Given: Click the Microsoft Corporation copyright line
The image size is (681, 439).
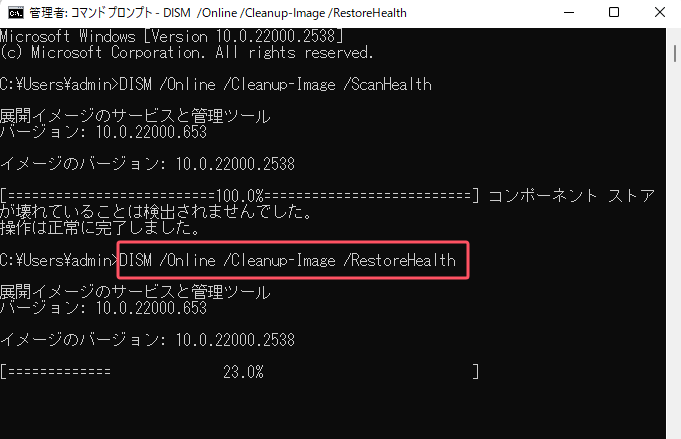Looking at the screenshot, I should pyautogui.click(x=187, y=52).
